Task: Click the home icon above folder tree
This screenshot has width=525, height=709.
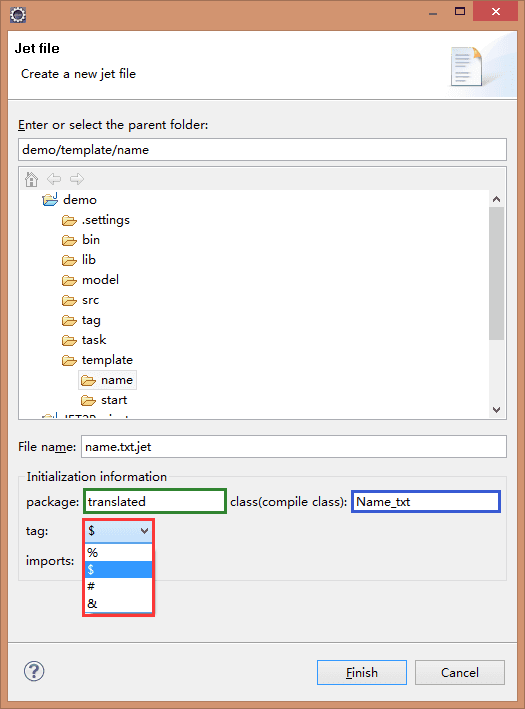Action: (31, 179)
